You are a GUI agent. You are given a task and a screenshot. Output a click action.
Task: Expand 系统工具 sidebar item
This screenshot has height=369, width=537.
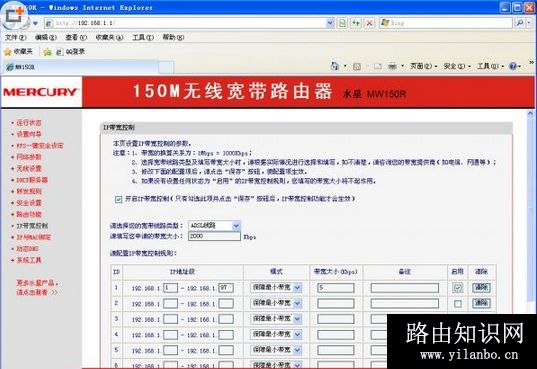click(29, 260)
